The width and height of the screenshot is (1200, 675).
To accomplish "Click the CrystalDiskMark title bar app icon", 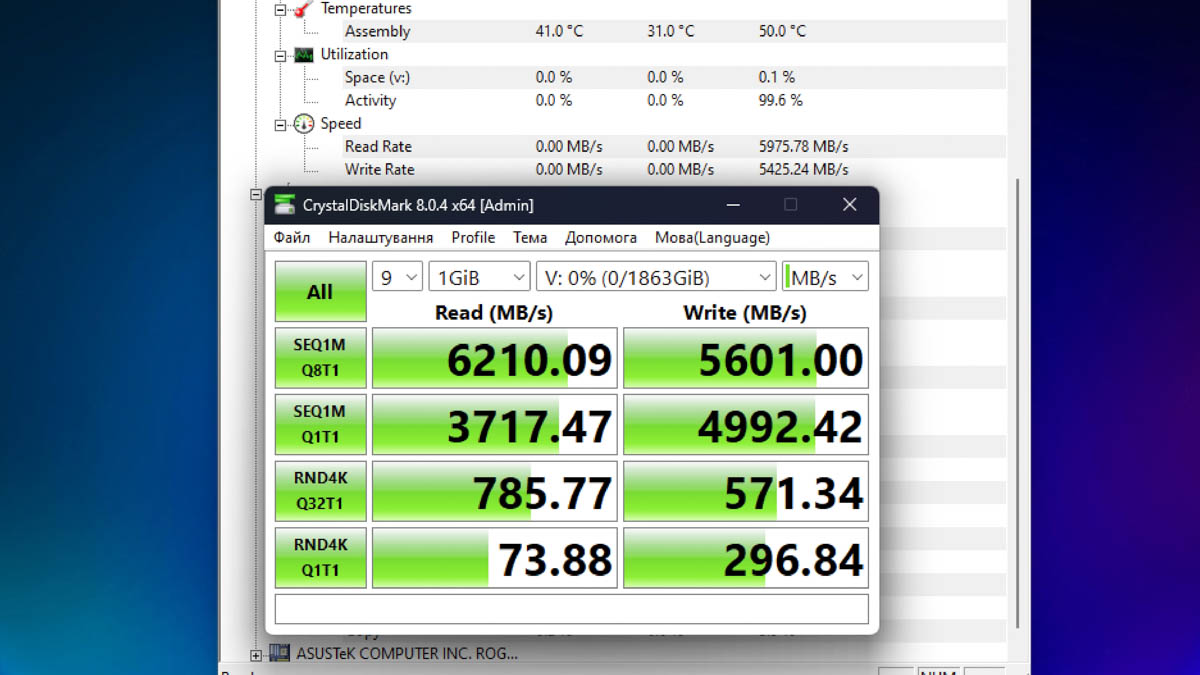I will 285,205.
